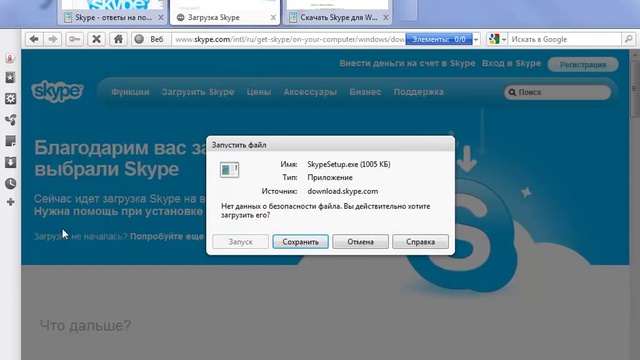640x360 pixels.
Task: Open the Поддержка menu item
Action: (x=418, y=92)
